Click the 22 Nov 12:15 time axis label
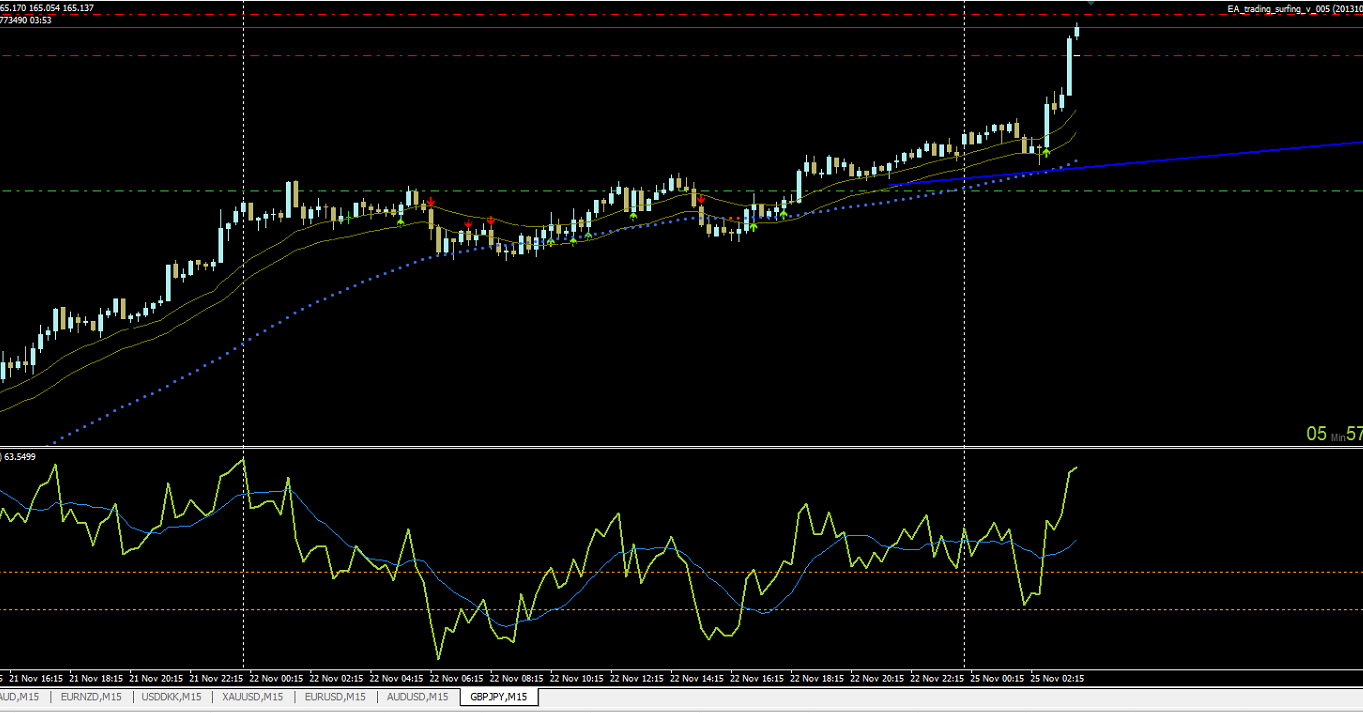Screen dimensions: 1363x713 click(638, 678)
